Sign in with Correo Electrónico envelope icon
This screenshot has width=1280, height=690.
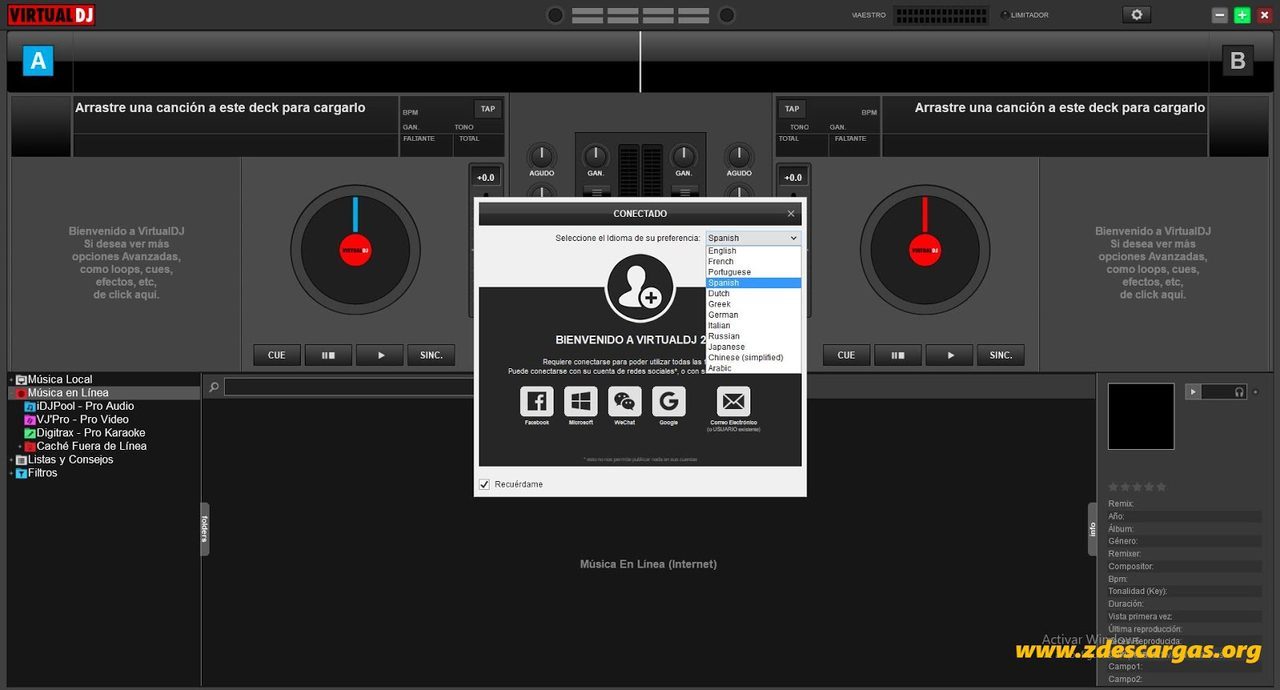click(x=734, y=402)
